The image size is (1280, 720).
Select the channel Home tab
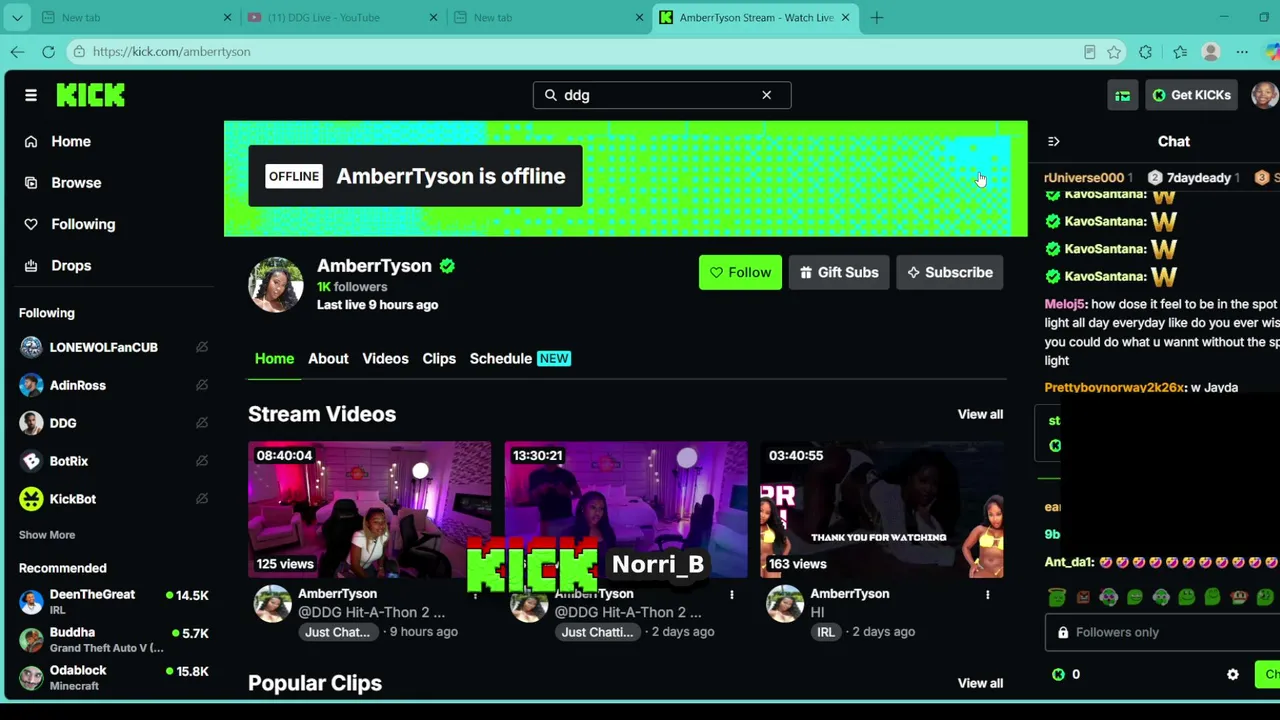click(274, 359)
